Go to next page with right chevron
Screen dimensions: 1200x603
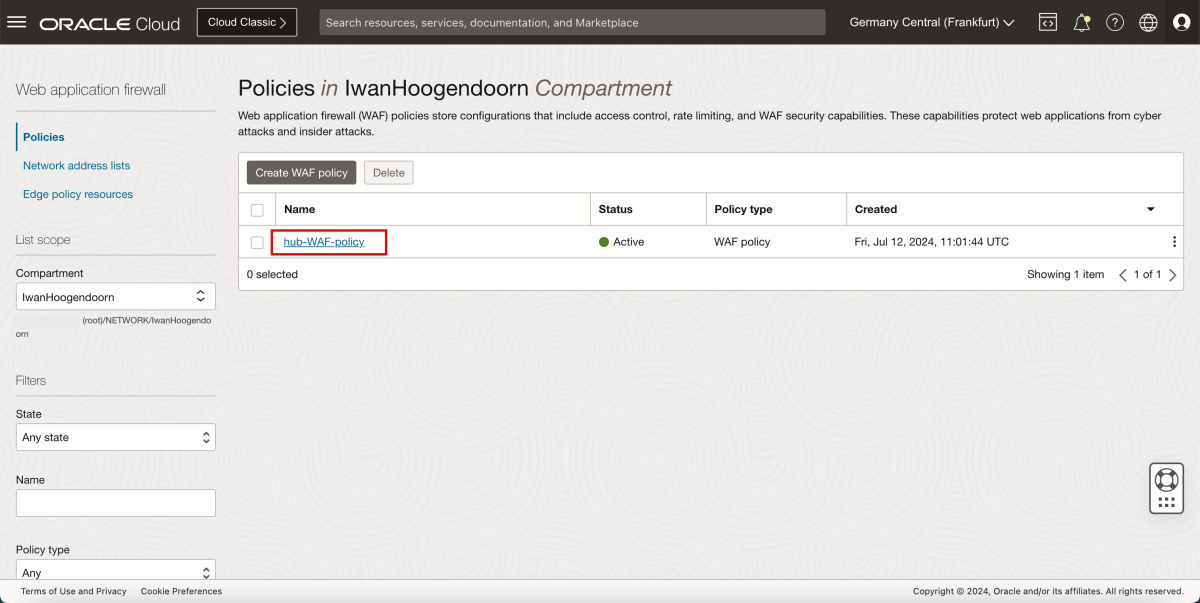1171,273
